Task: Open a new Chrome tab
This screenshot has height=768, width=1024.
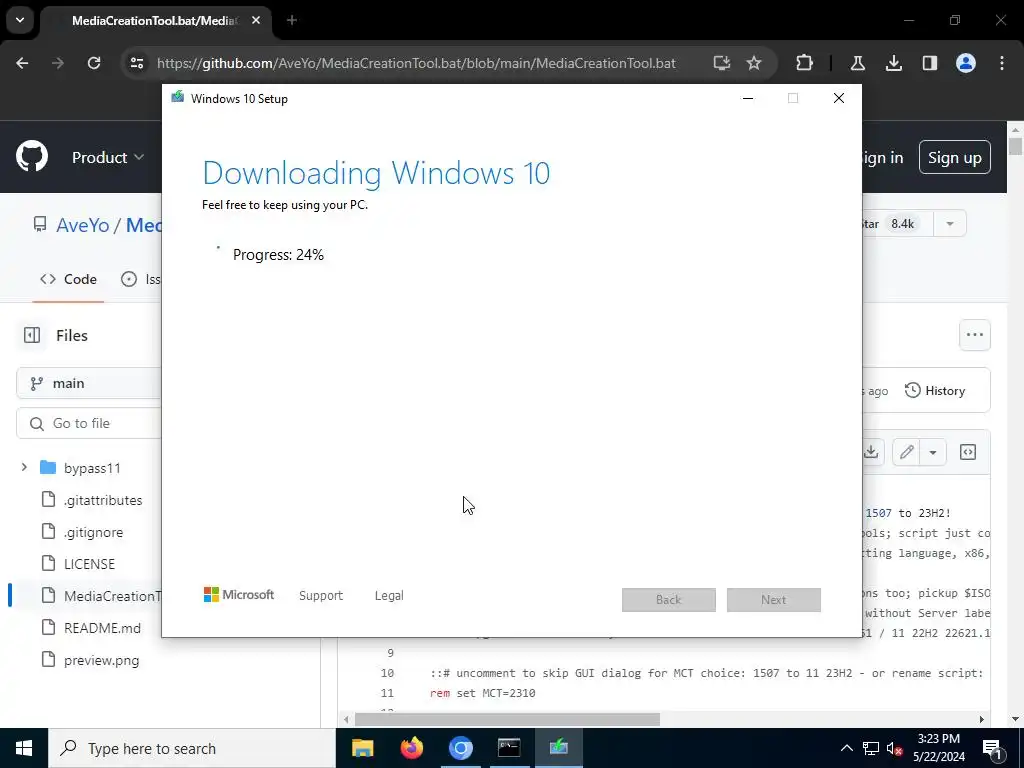Action: (x=292, y=21)
